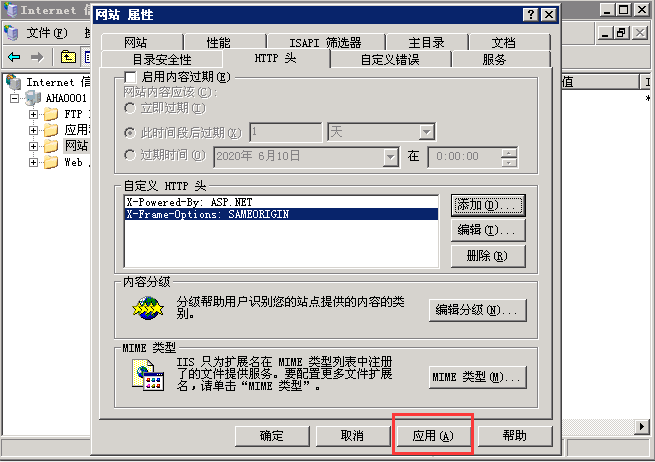Select the X-Powered-By: ASP.NET header entry

click(281, 202)
